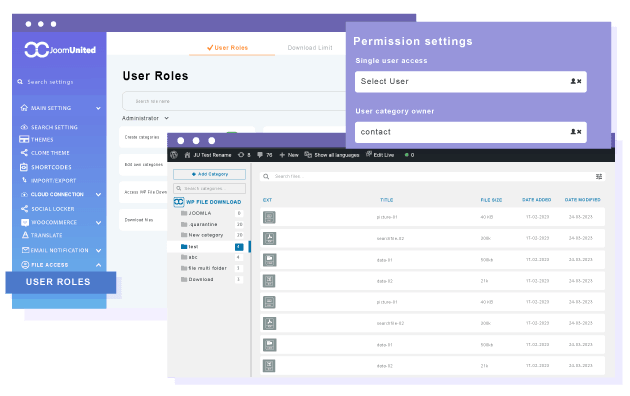The height and width of the screenshot is (396, 630).
Task: Sort by the FILE SIZE column header
Action: click(491, 200)
